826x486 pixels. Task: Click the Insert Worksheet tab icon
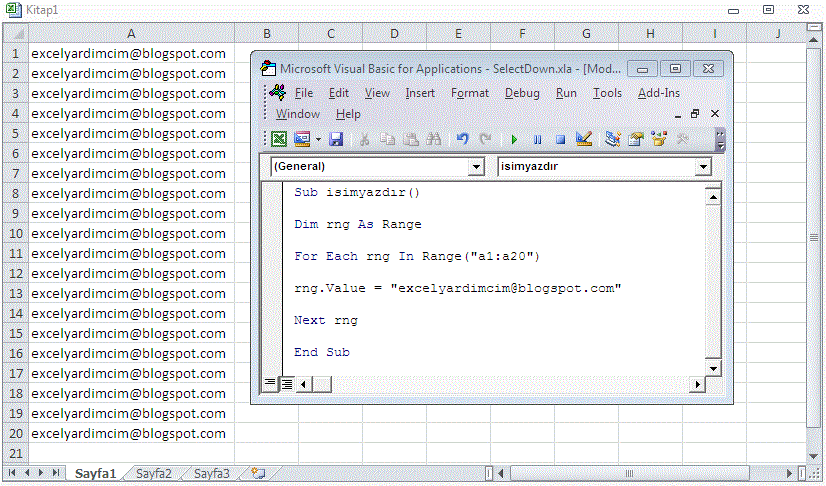(x=258, y=473)
